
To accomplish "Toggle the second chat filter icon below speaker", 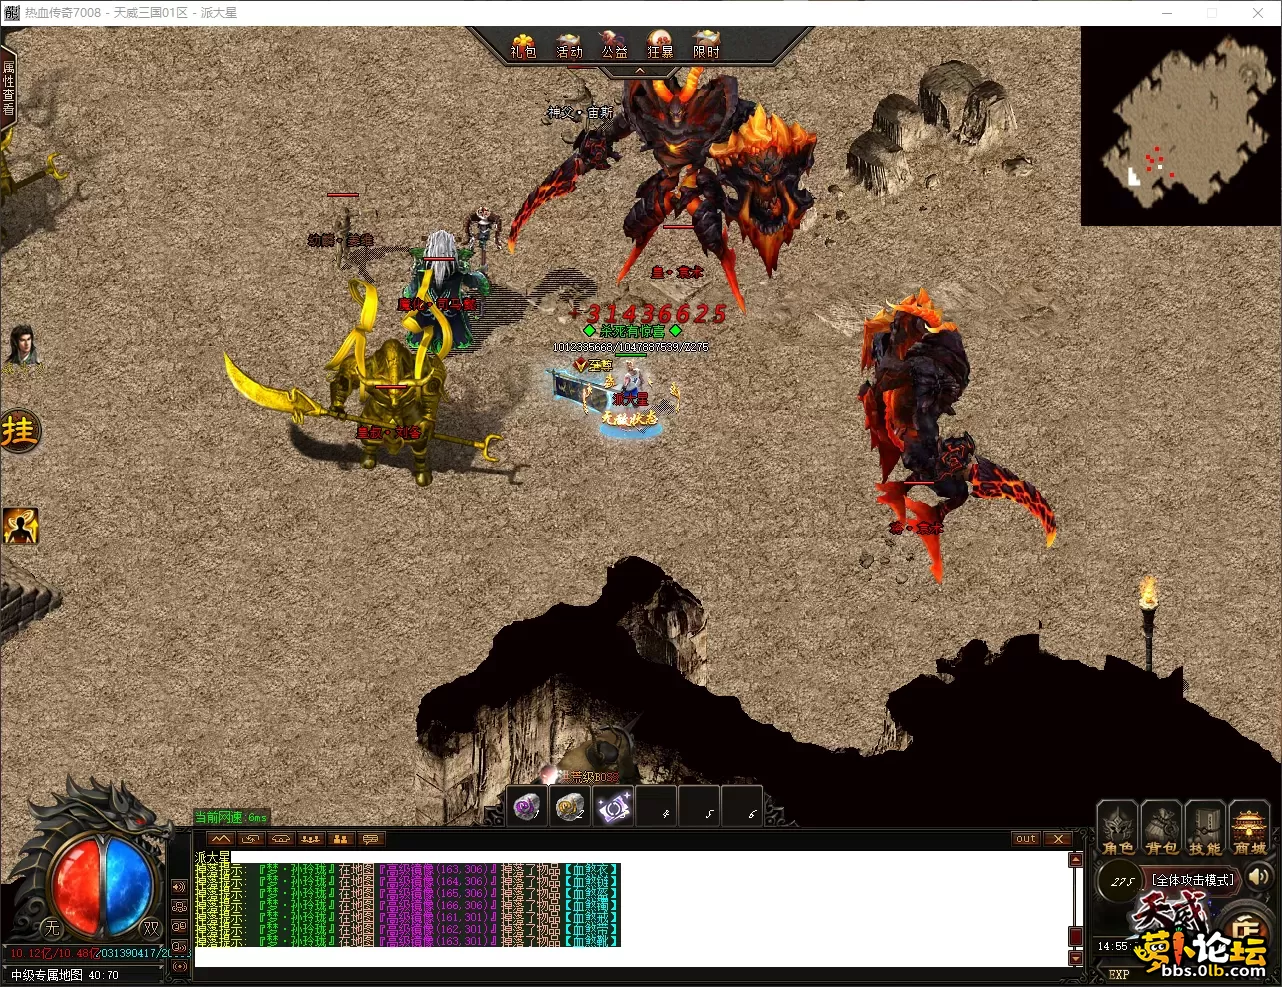I will [x=180, y=907].
